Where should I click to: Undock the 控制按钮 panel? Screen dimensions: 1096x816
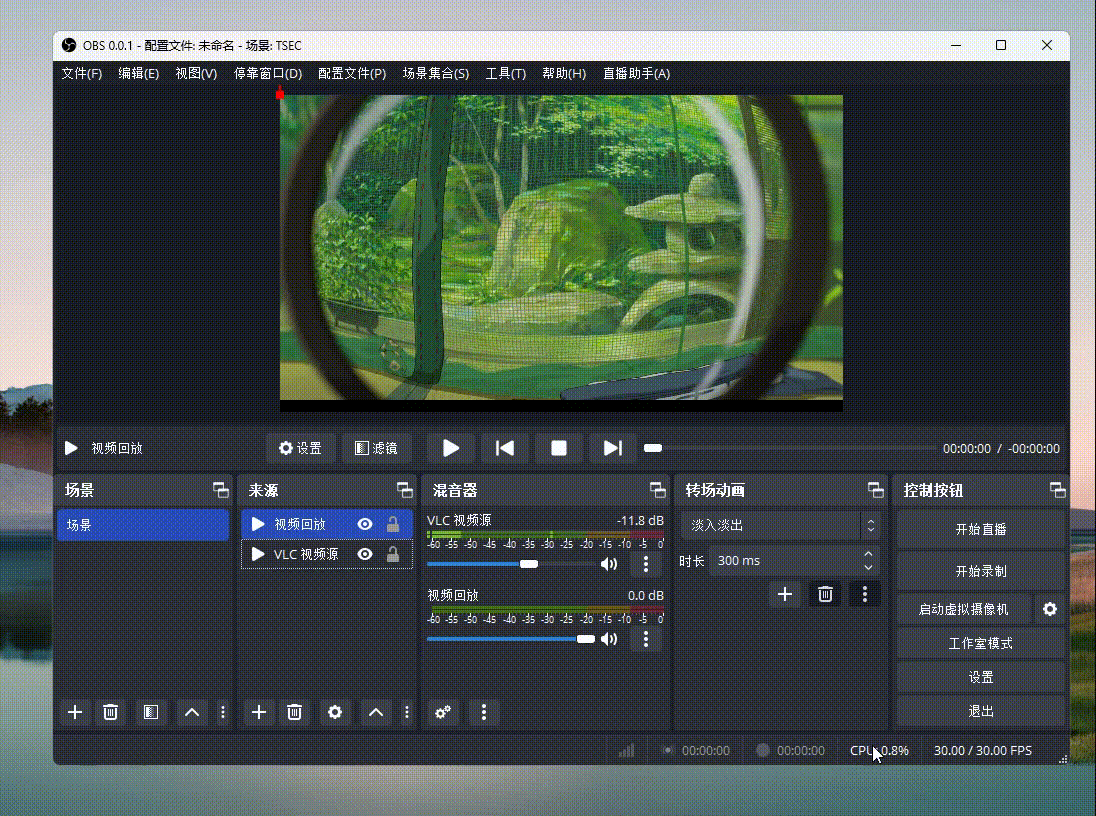click(1058, 490)
